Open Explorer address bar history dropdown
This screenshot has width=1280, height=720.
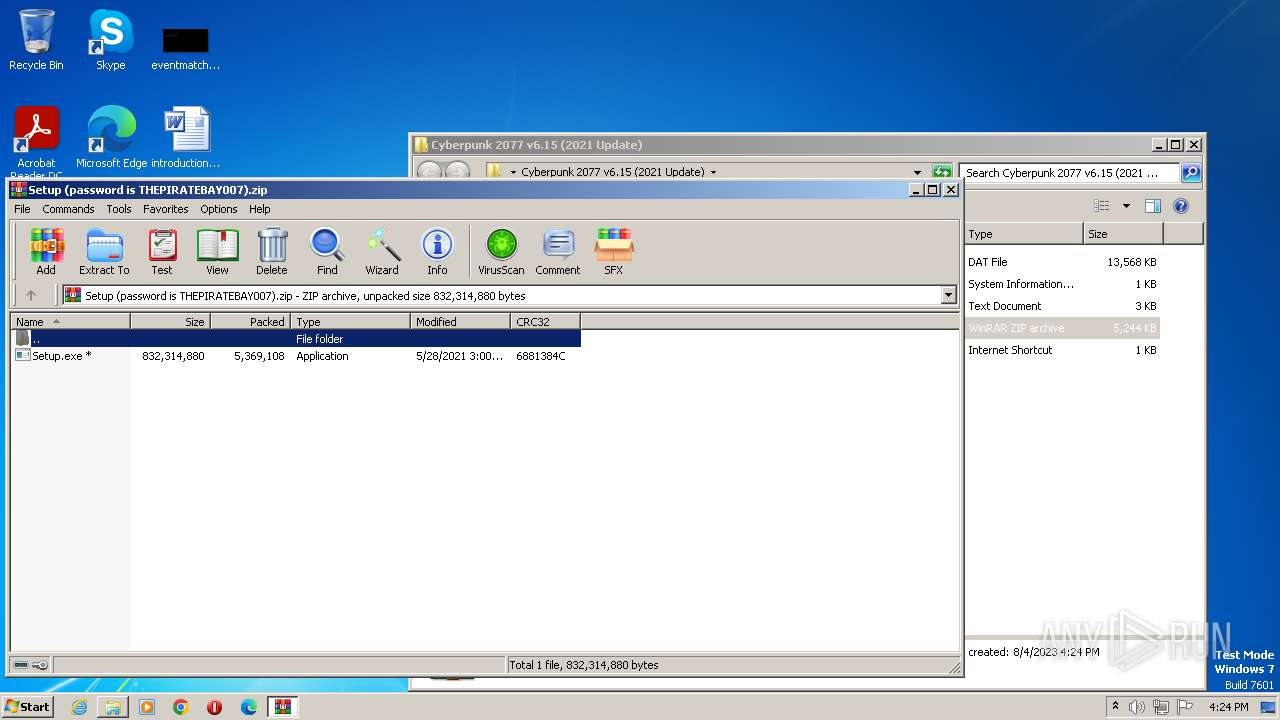tap(917, 172)
